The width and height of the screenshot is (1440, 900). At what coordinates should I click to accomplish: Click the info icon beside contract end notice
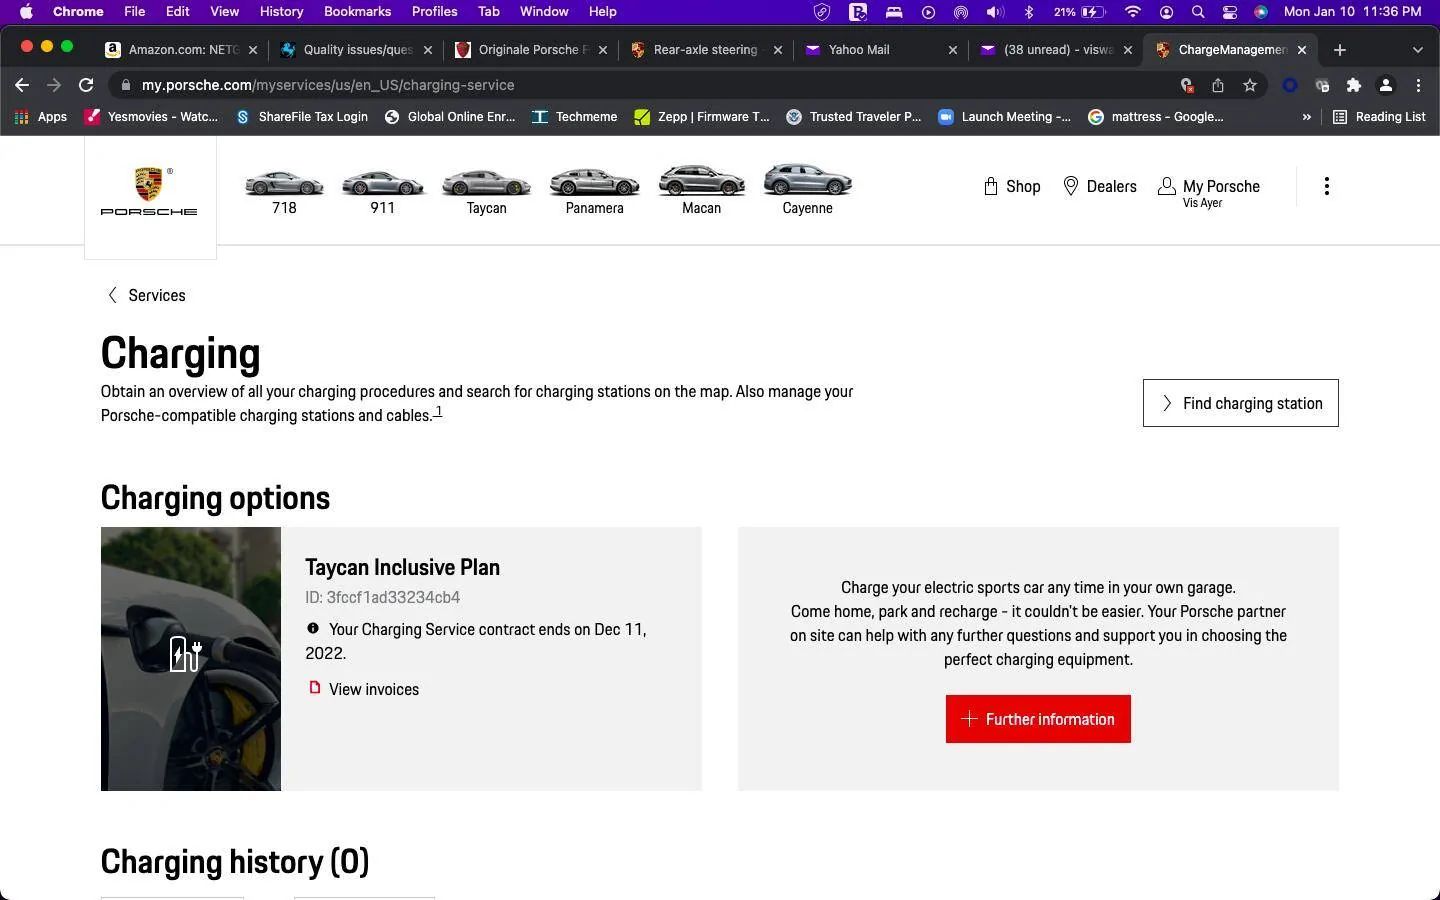tap(313, 628)
